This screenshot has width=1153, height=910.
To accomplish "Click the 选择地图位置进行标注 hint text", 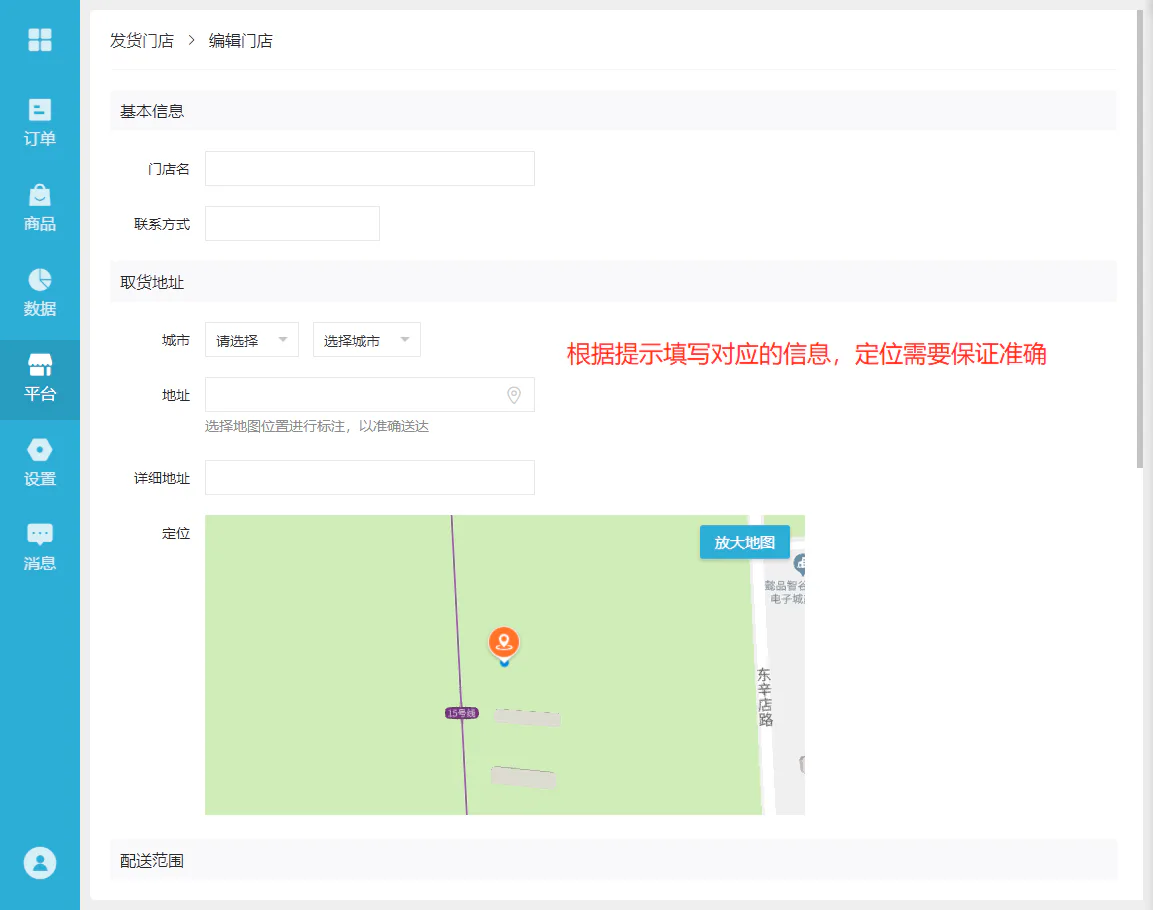I will [x=317, y=426].
